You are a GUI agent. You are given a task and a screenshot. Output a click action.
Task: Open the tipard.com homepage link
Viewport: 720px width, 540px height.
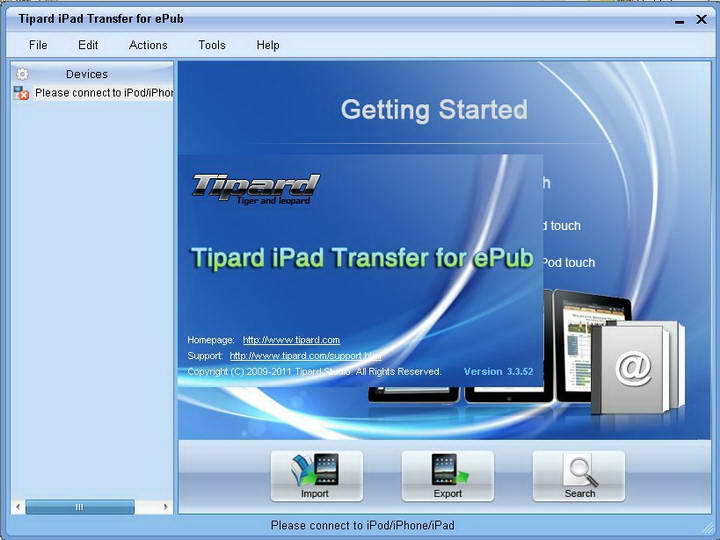tap(291, 340)
